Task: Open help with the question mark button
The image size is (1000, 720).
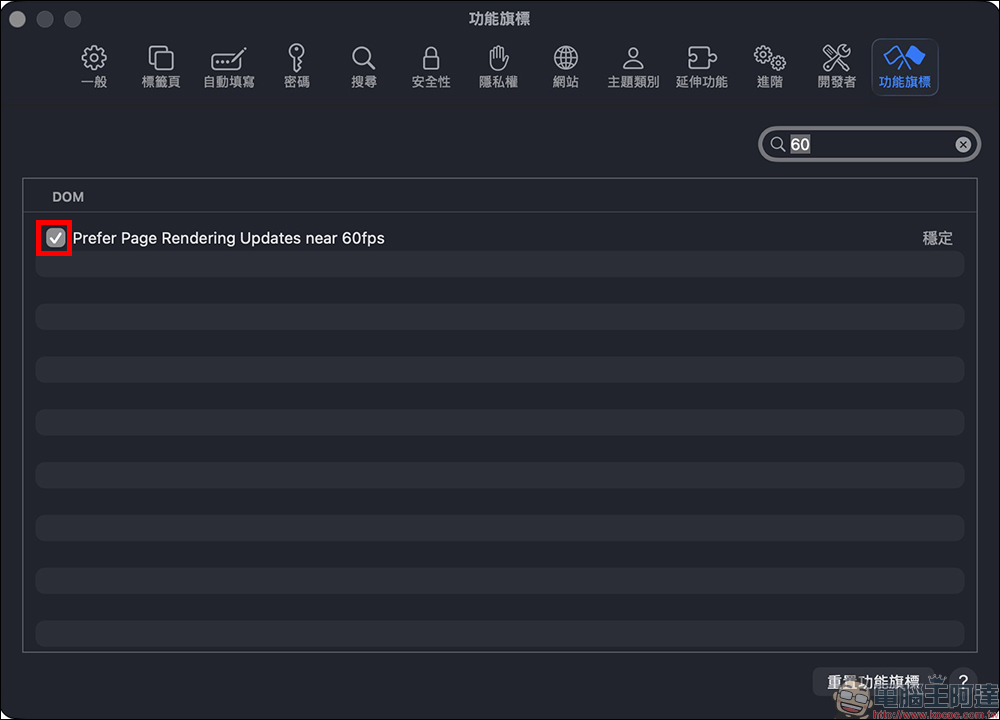Action: (x=962, y=680)
